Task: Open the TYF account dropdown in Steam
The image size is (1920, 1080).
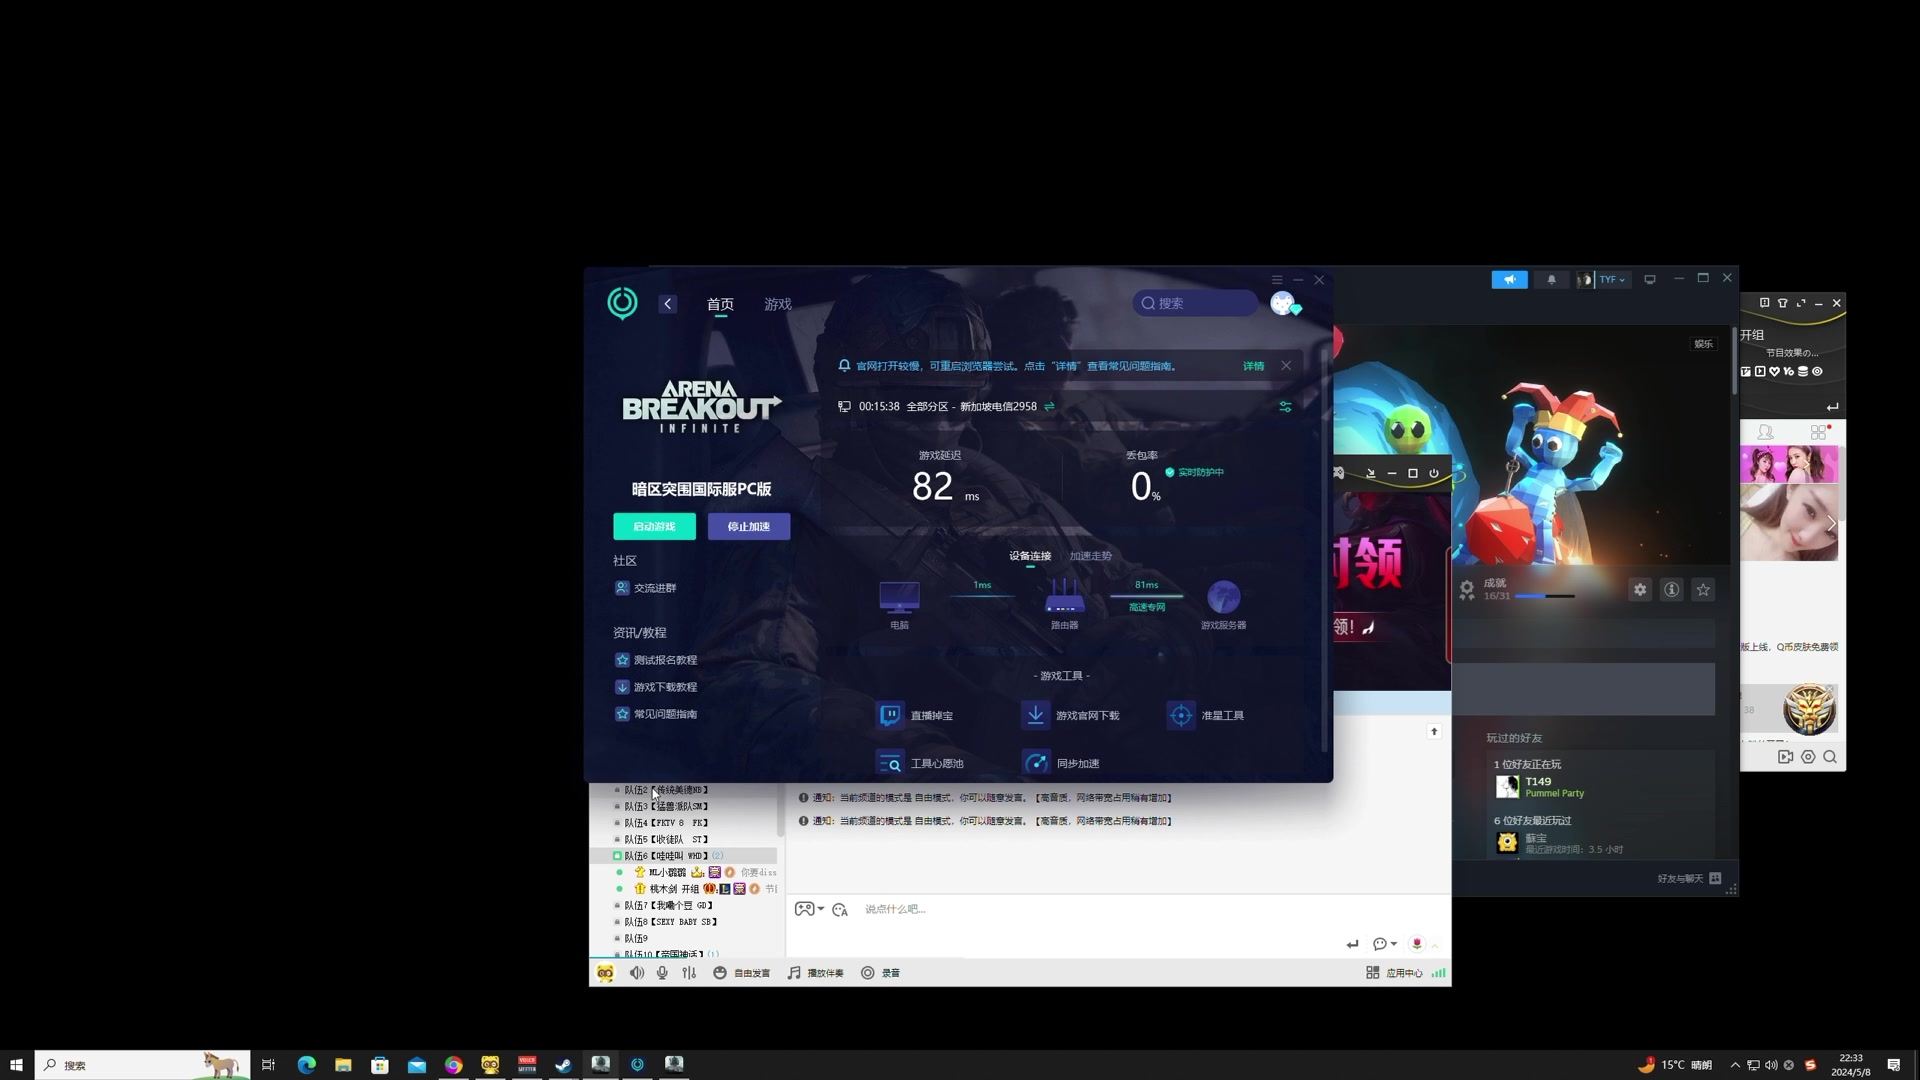Action: coord(1611,280)
